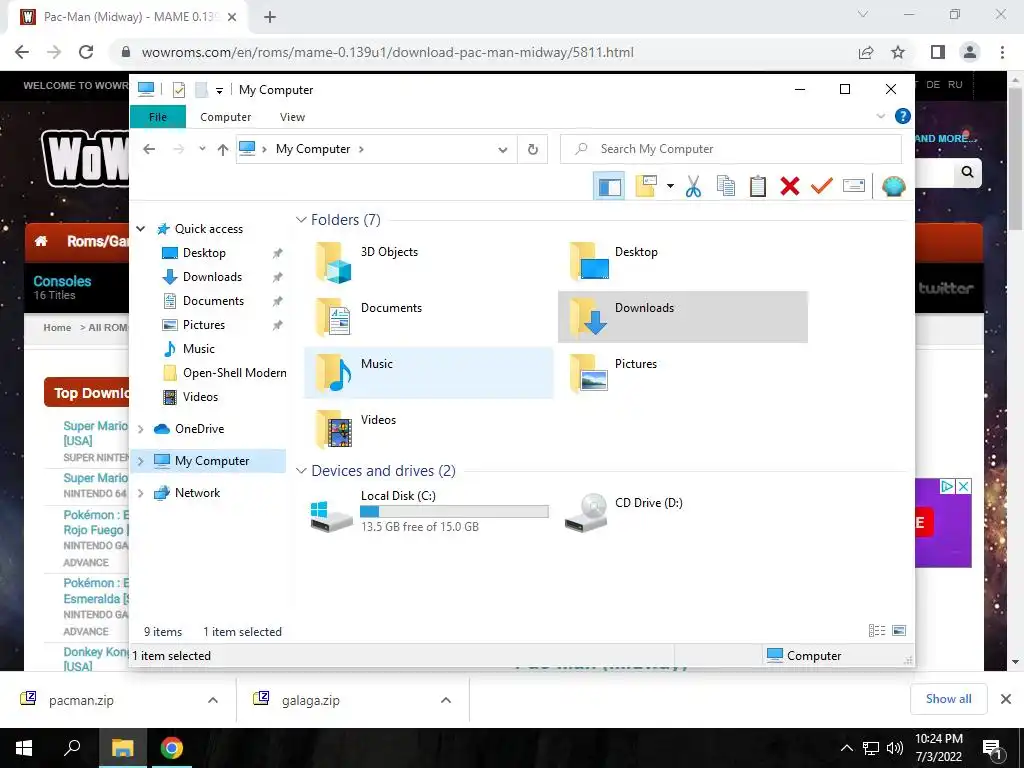The image size is (1024, 768).
Task: Click Local Disk (C:) space usage bar
Action: point(455,512)
